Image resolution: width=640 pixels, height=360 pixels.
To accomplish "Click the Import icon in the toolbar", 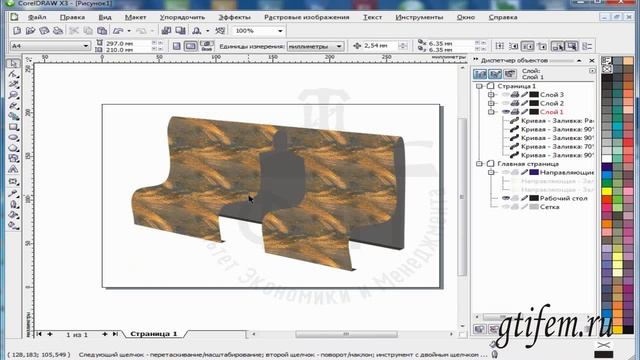I will [x=166, y=31].
